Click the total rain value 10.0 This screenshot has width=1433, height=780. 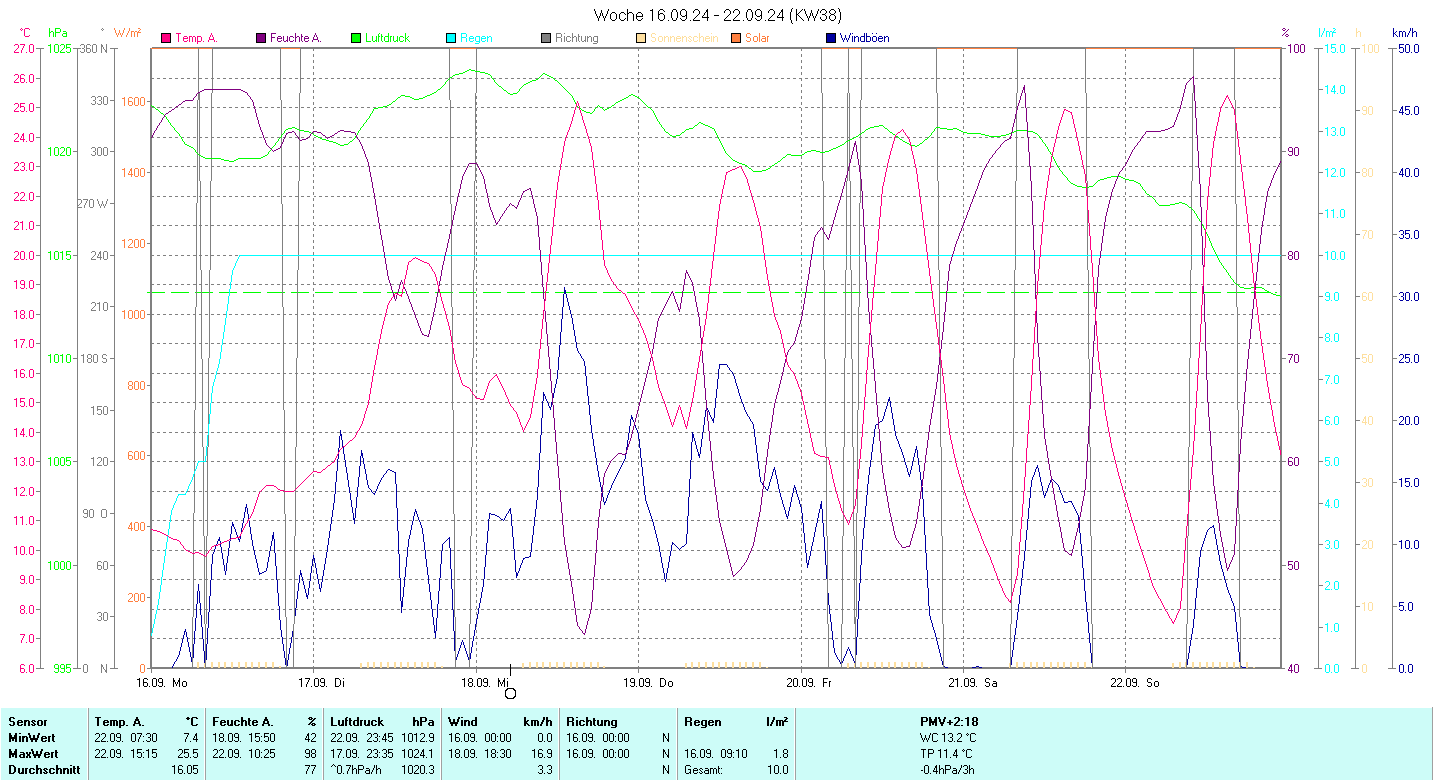click(777, 769)
